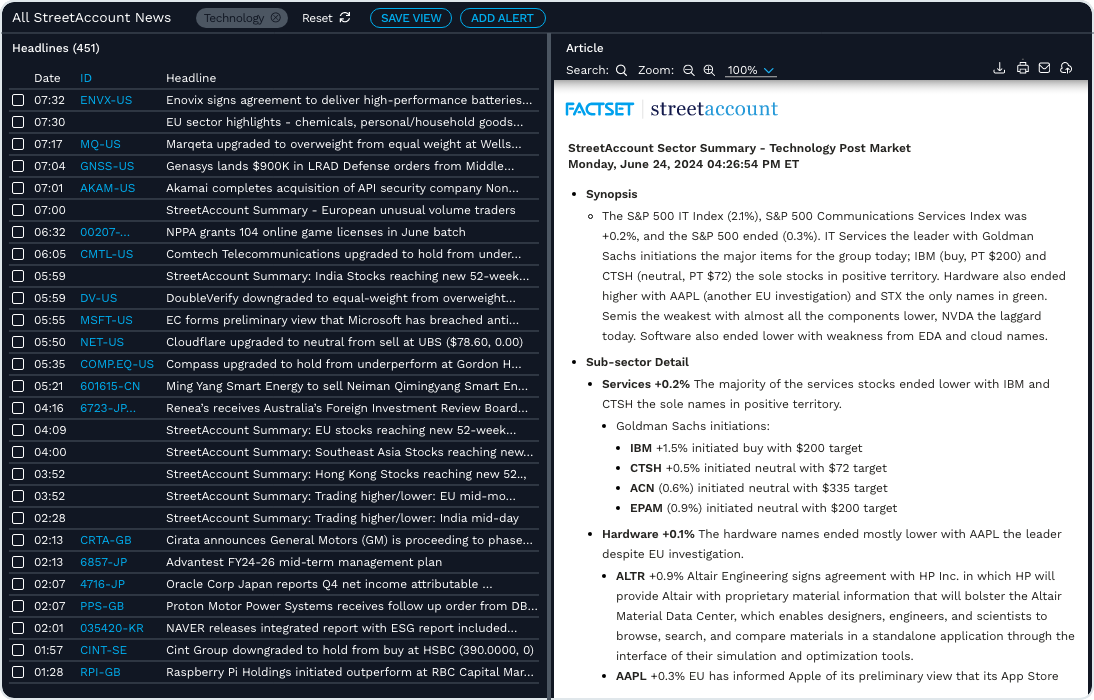Open the 601615-CN ticker link
This screenshot has width=1094, height=700.
tap(110, 386)
